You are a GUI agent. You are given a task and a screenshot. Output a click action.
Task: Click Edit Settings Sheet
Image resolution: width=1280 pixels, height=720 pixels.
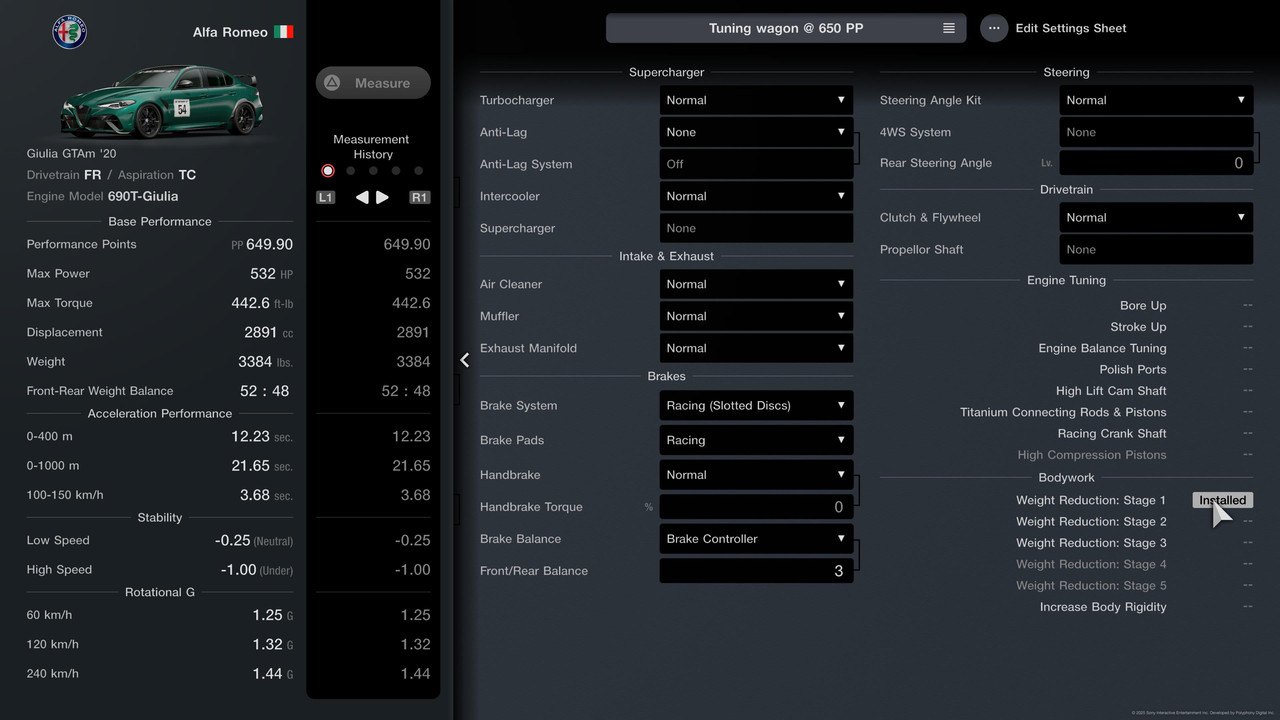[1071, 28]
